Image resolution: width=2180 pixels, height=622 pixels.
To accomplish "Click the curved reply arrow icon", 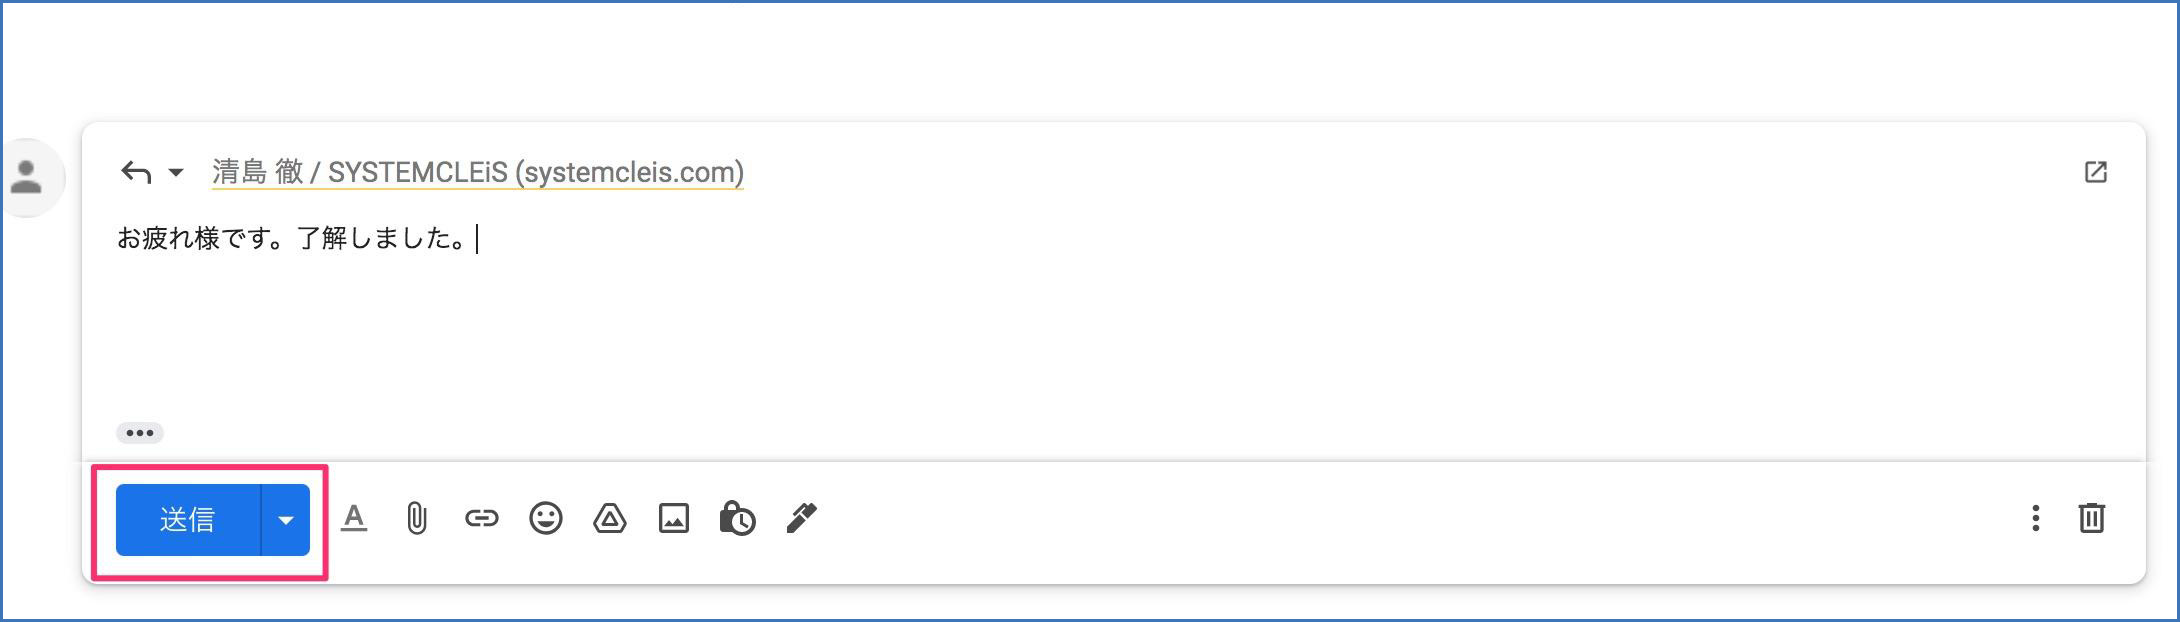I will 136,172.
